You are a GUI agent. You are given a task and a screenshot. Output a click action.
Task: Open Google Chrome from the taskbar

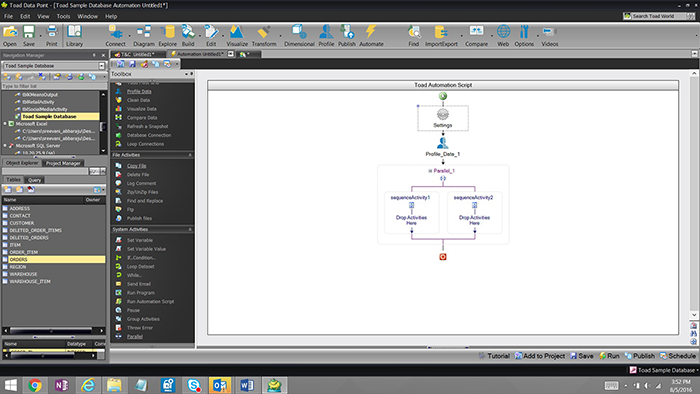coord(35,385)
